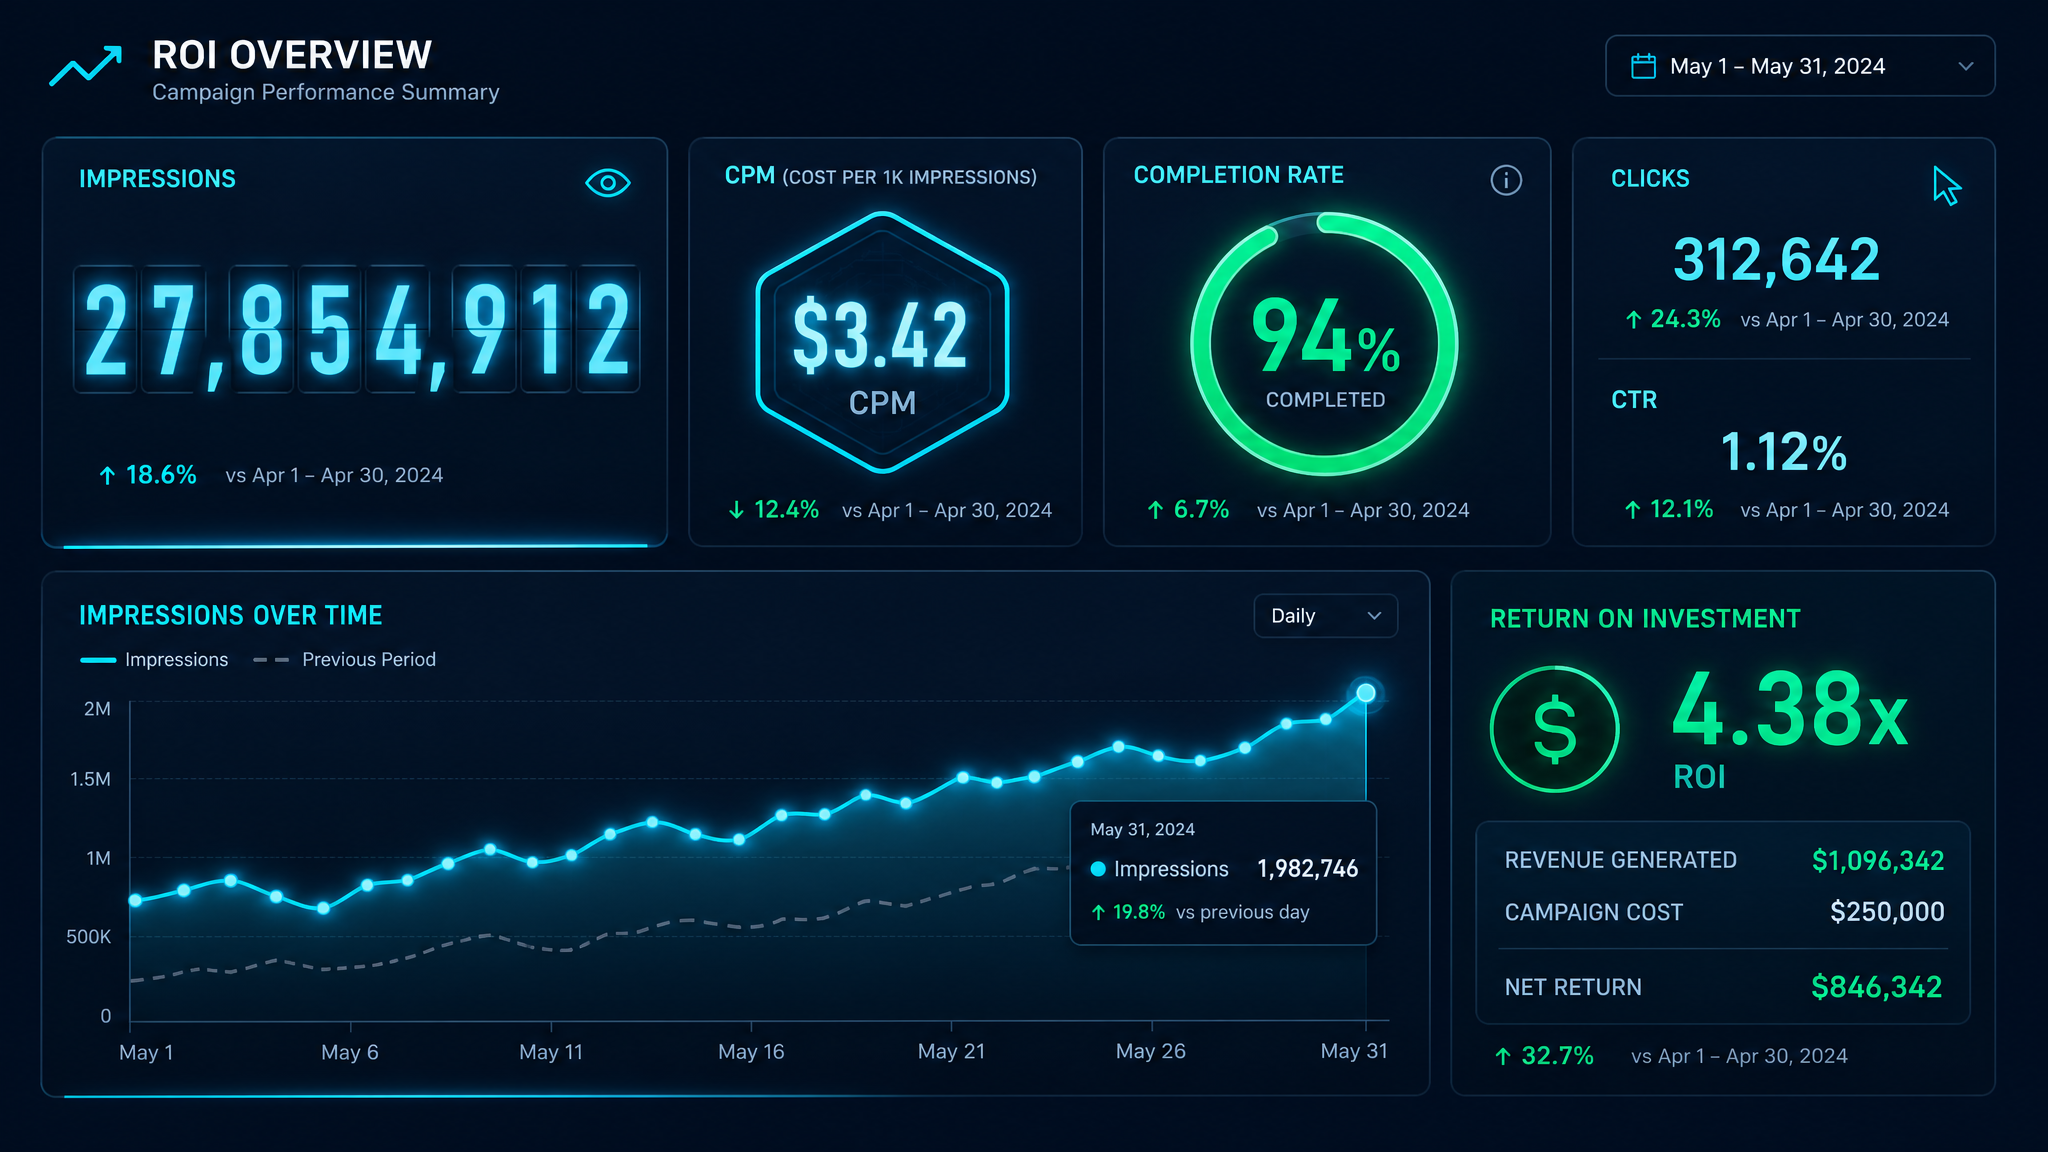This screenshot has height=1152, width=2048.
Task: Click the COMPLETED label inside the ring
Action: coord(1325,400)
